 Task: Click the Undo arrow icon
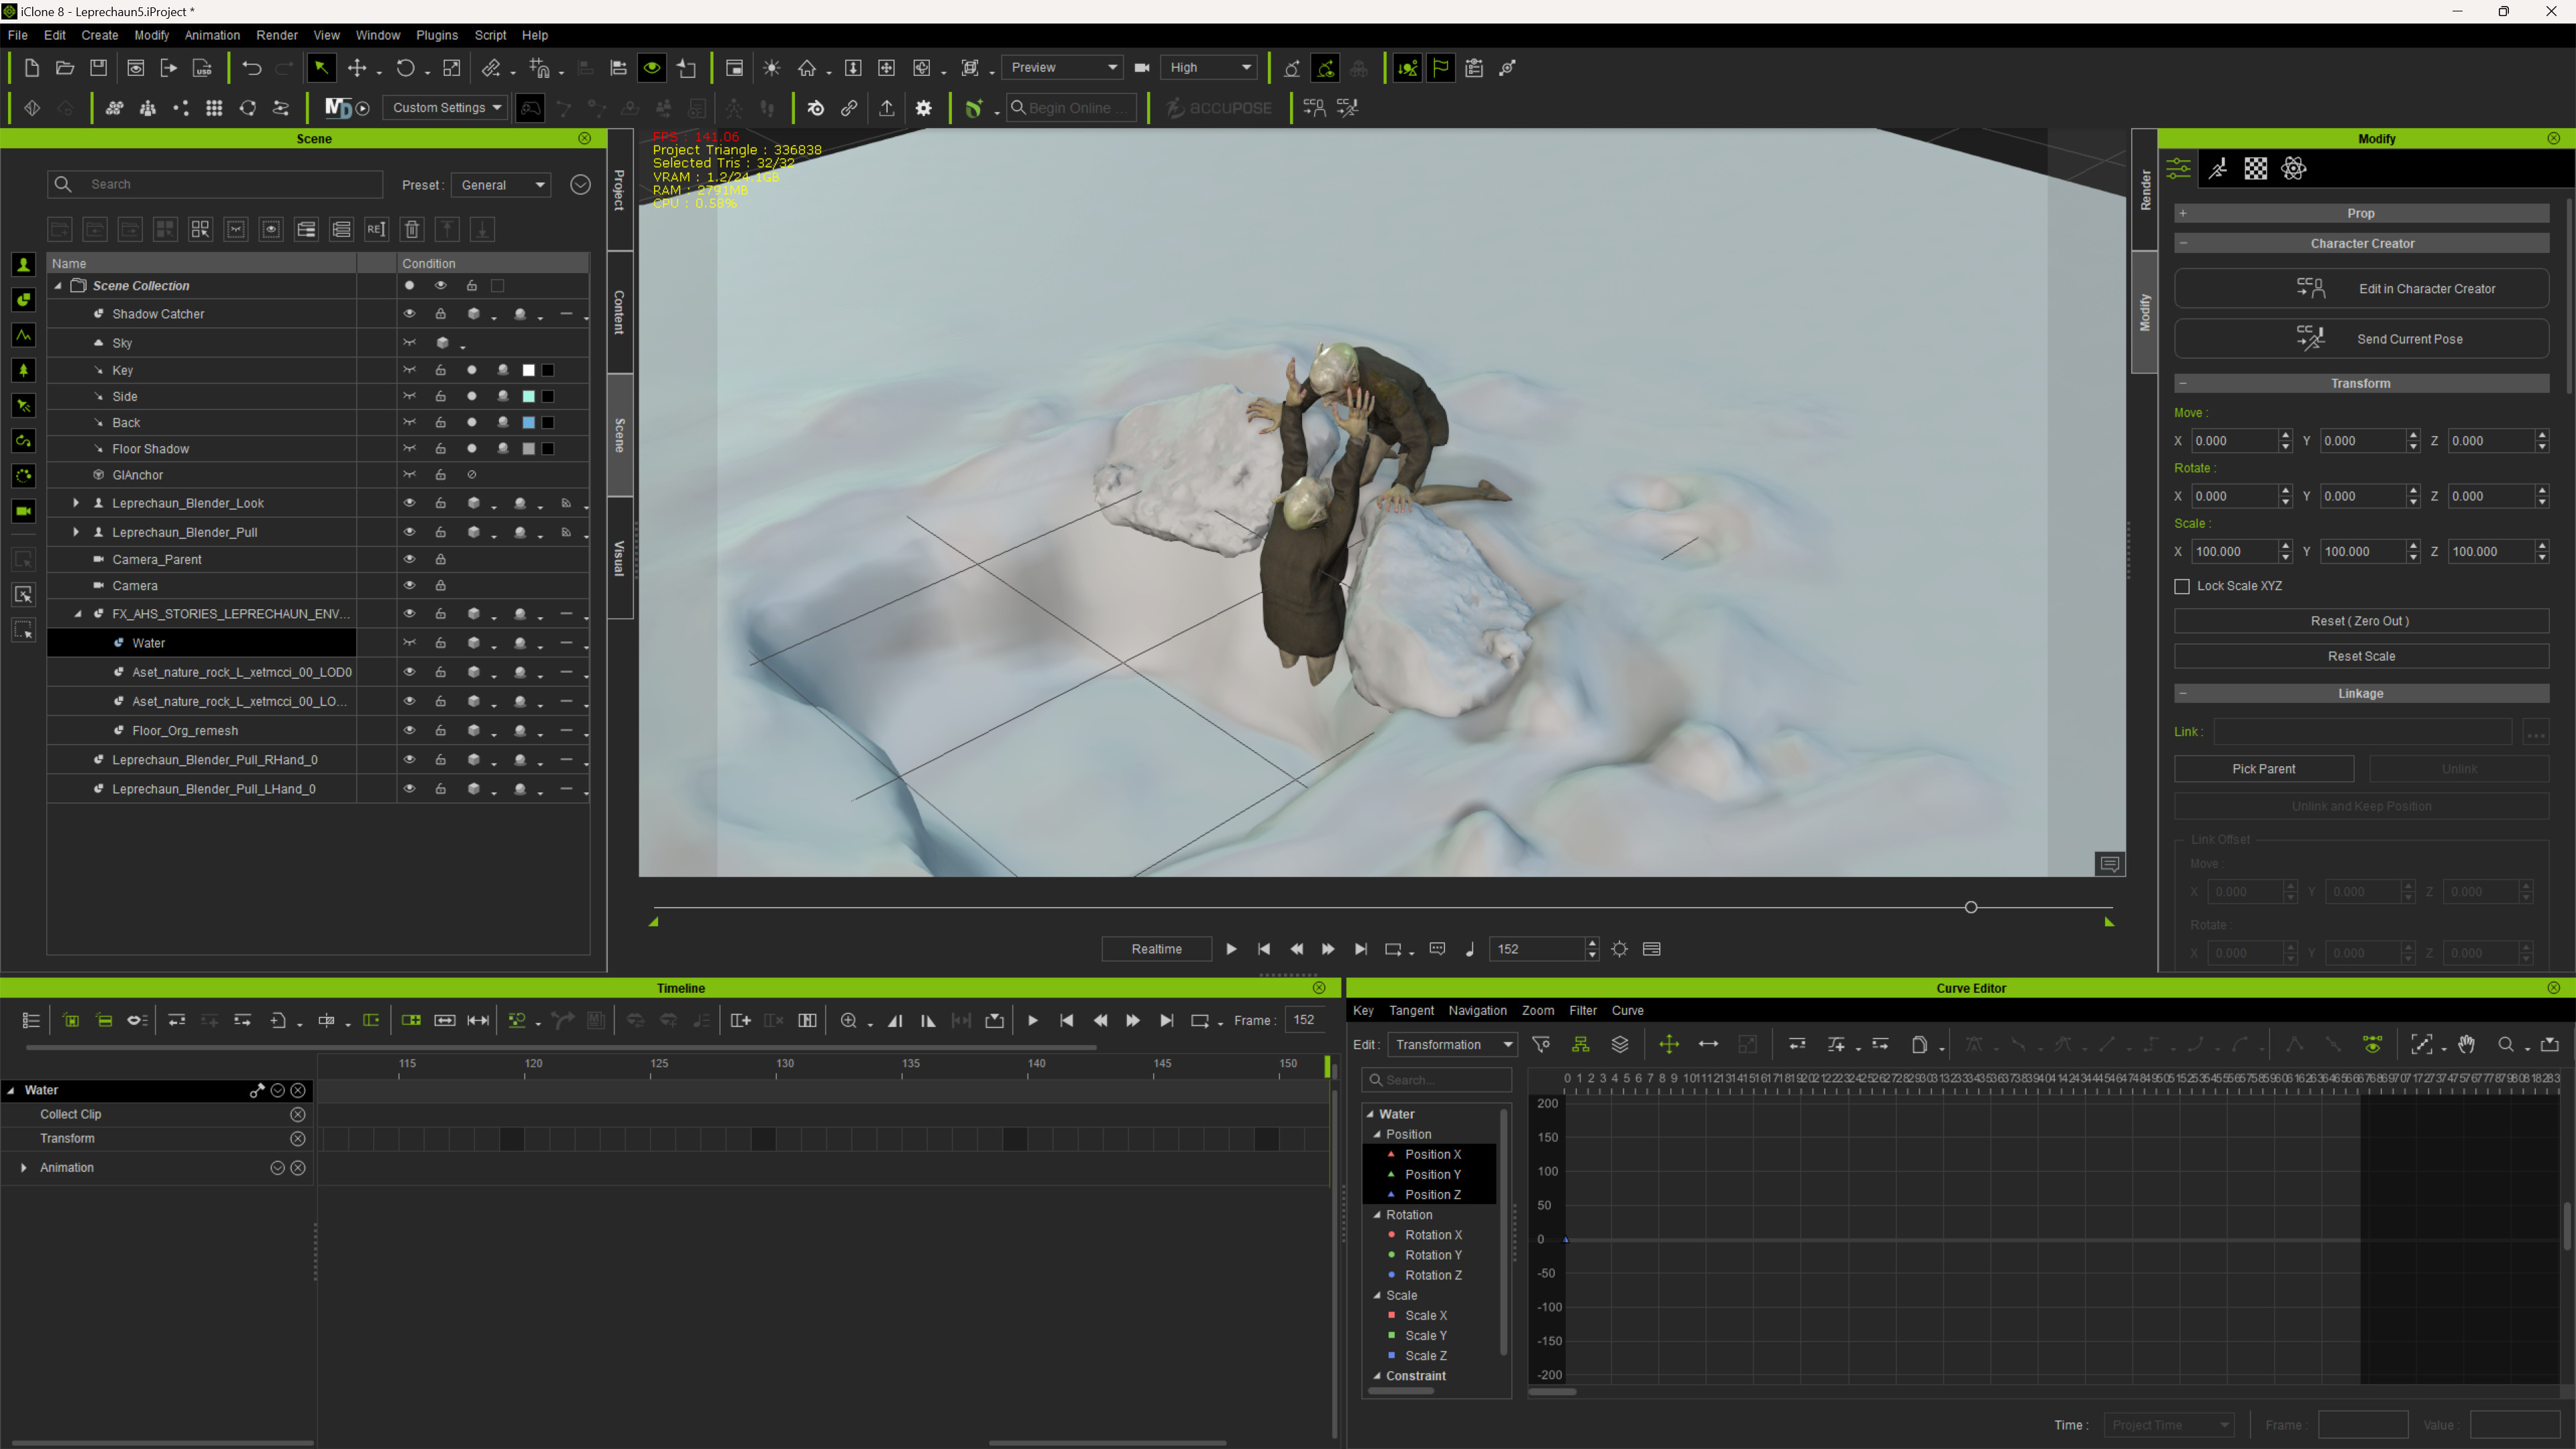251,68
